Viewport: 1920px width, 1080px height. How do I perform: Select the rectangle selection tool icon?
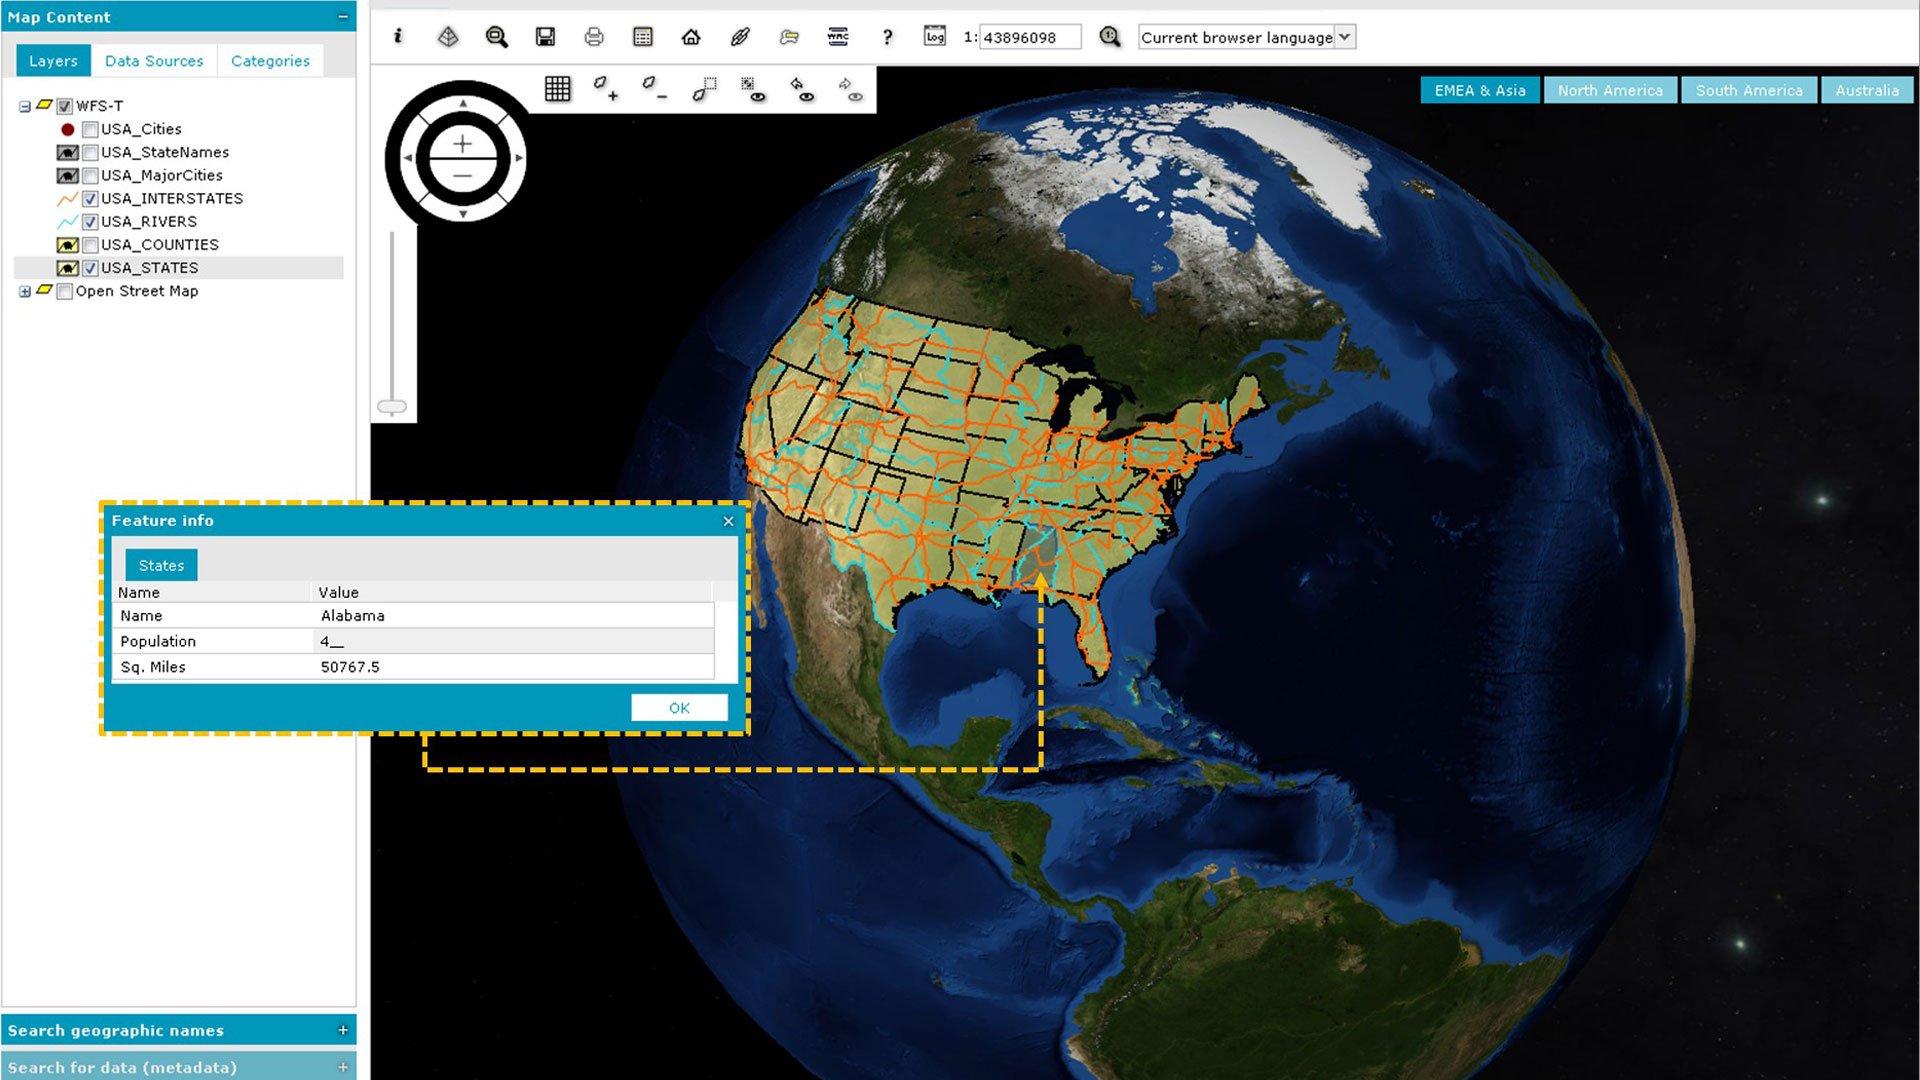[704, 89]
